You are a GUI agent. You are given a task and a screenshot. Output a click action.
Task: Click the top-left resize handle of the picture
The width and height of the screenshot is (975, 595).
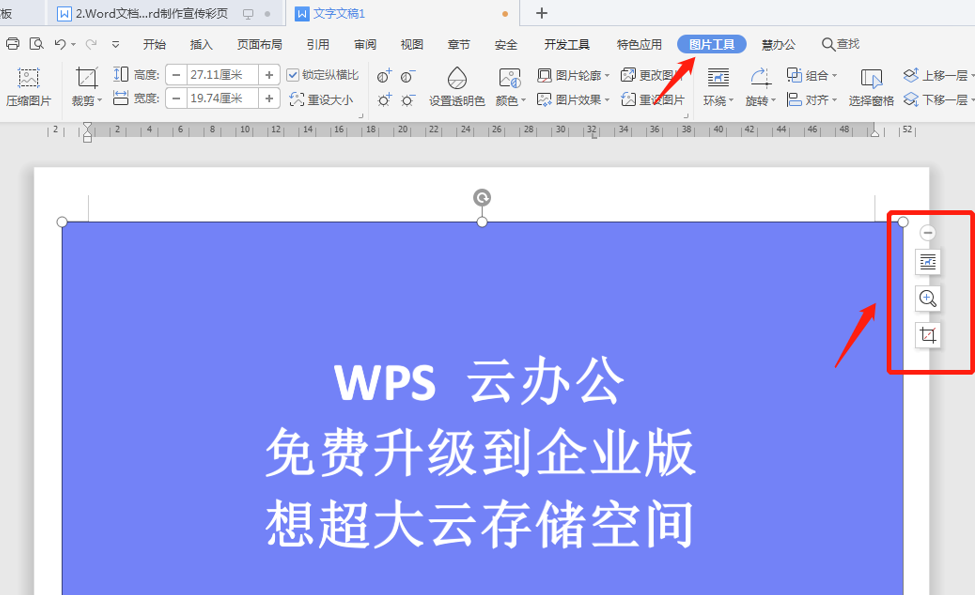point(62,222)
